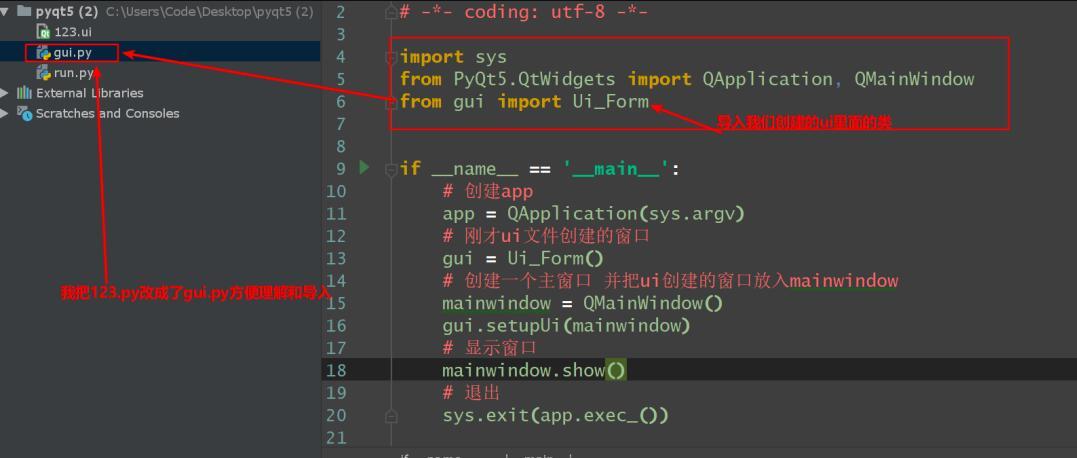
Task: Fold the import block at line 4
Action: pyautogui.click(x=391, y=56)
